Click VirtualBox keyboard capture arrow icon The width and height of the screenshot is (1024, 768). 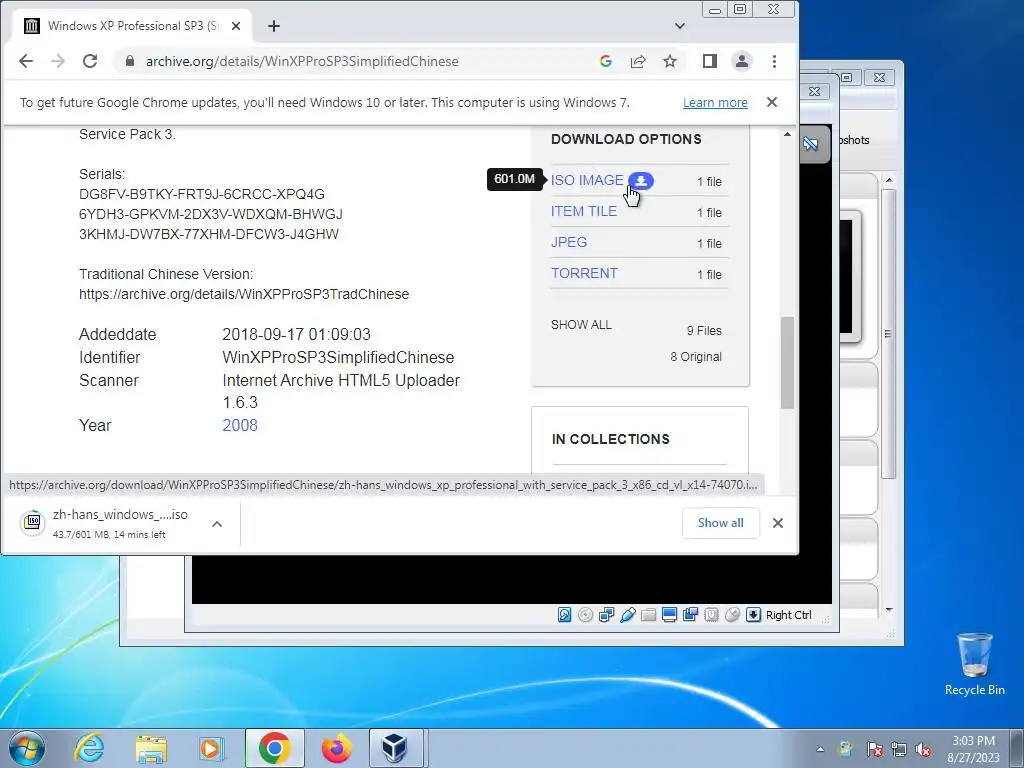(x=754, y=615)
